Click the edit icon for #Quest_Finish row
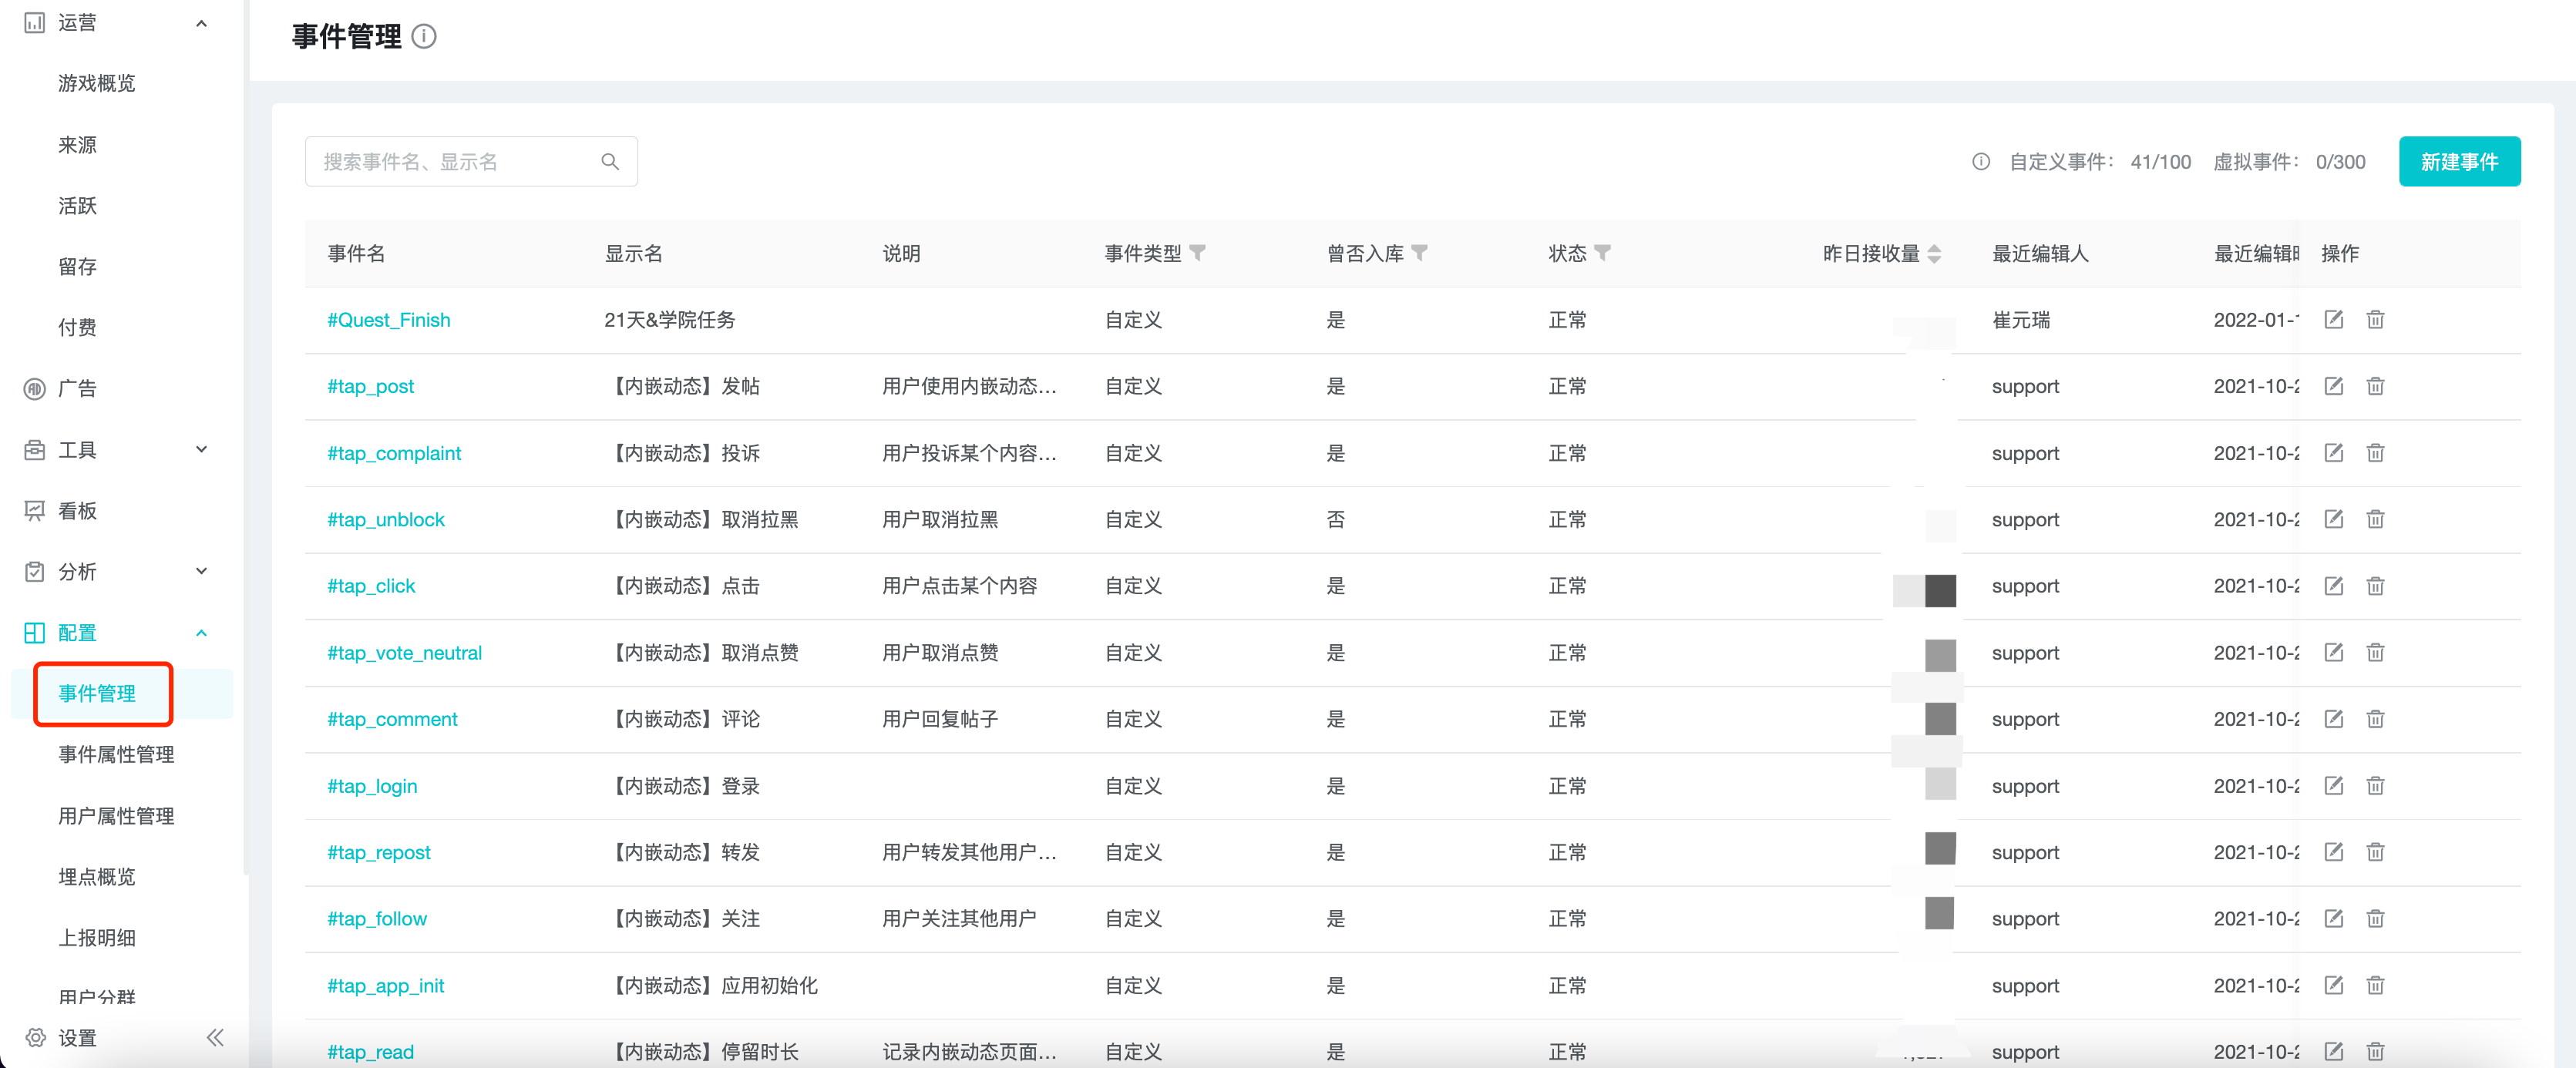2576x1068 pixels. tap(2333, 320)
